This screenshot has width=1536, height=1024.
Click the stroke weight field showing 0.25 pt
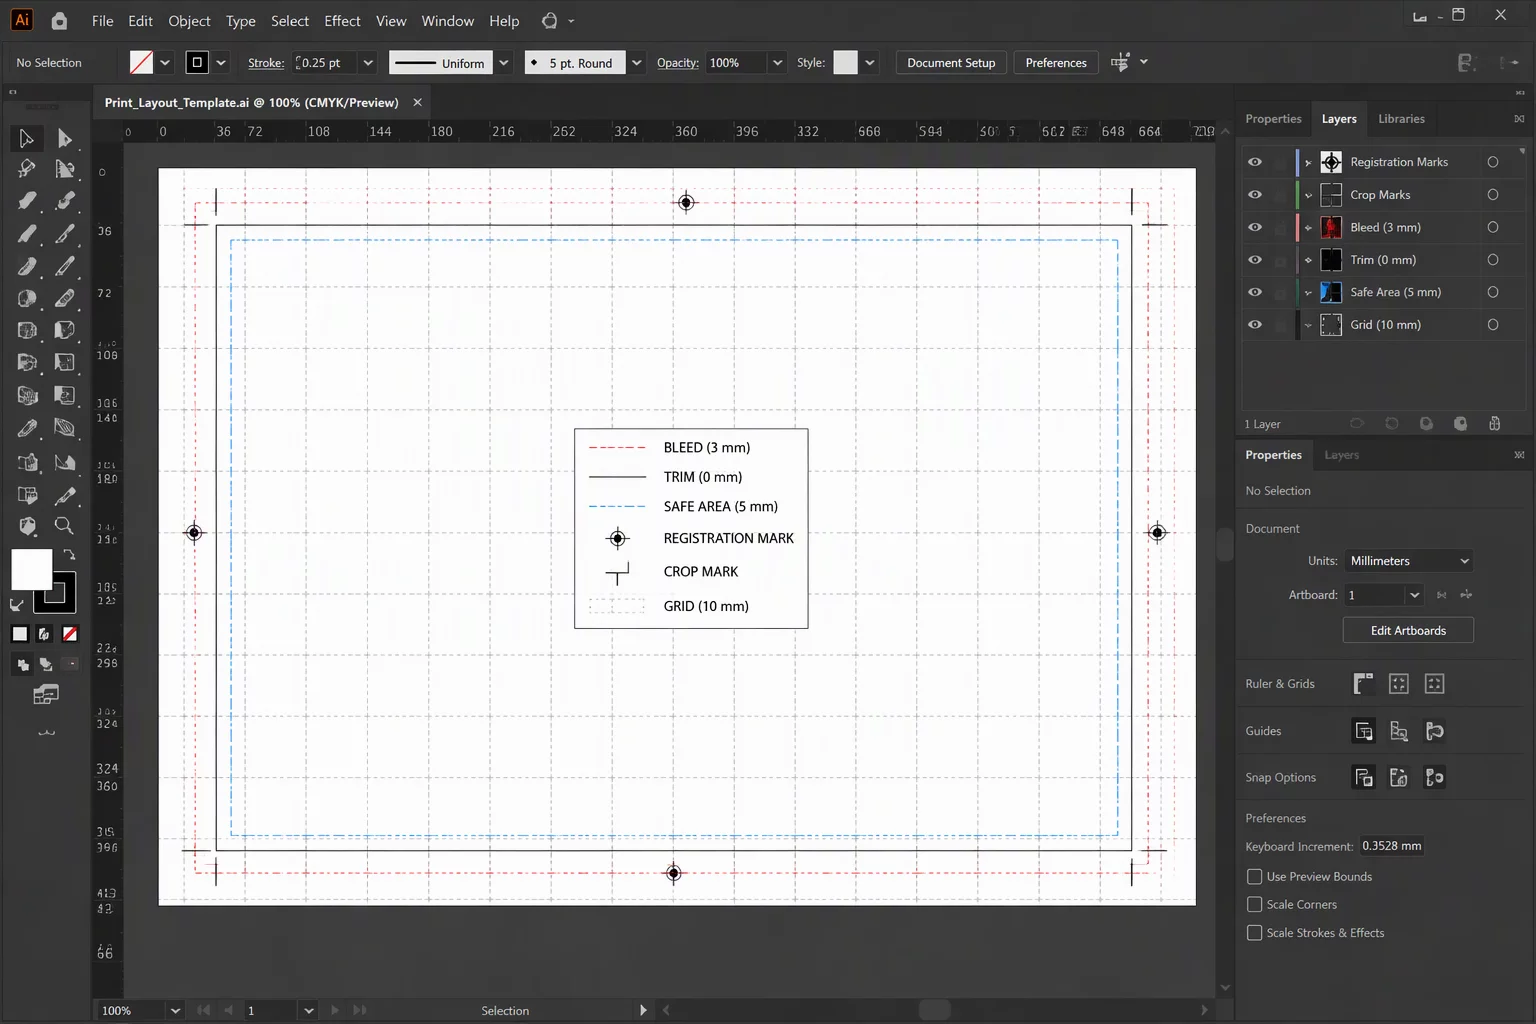coord(326,63)
